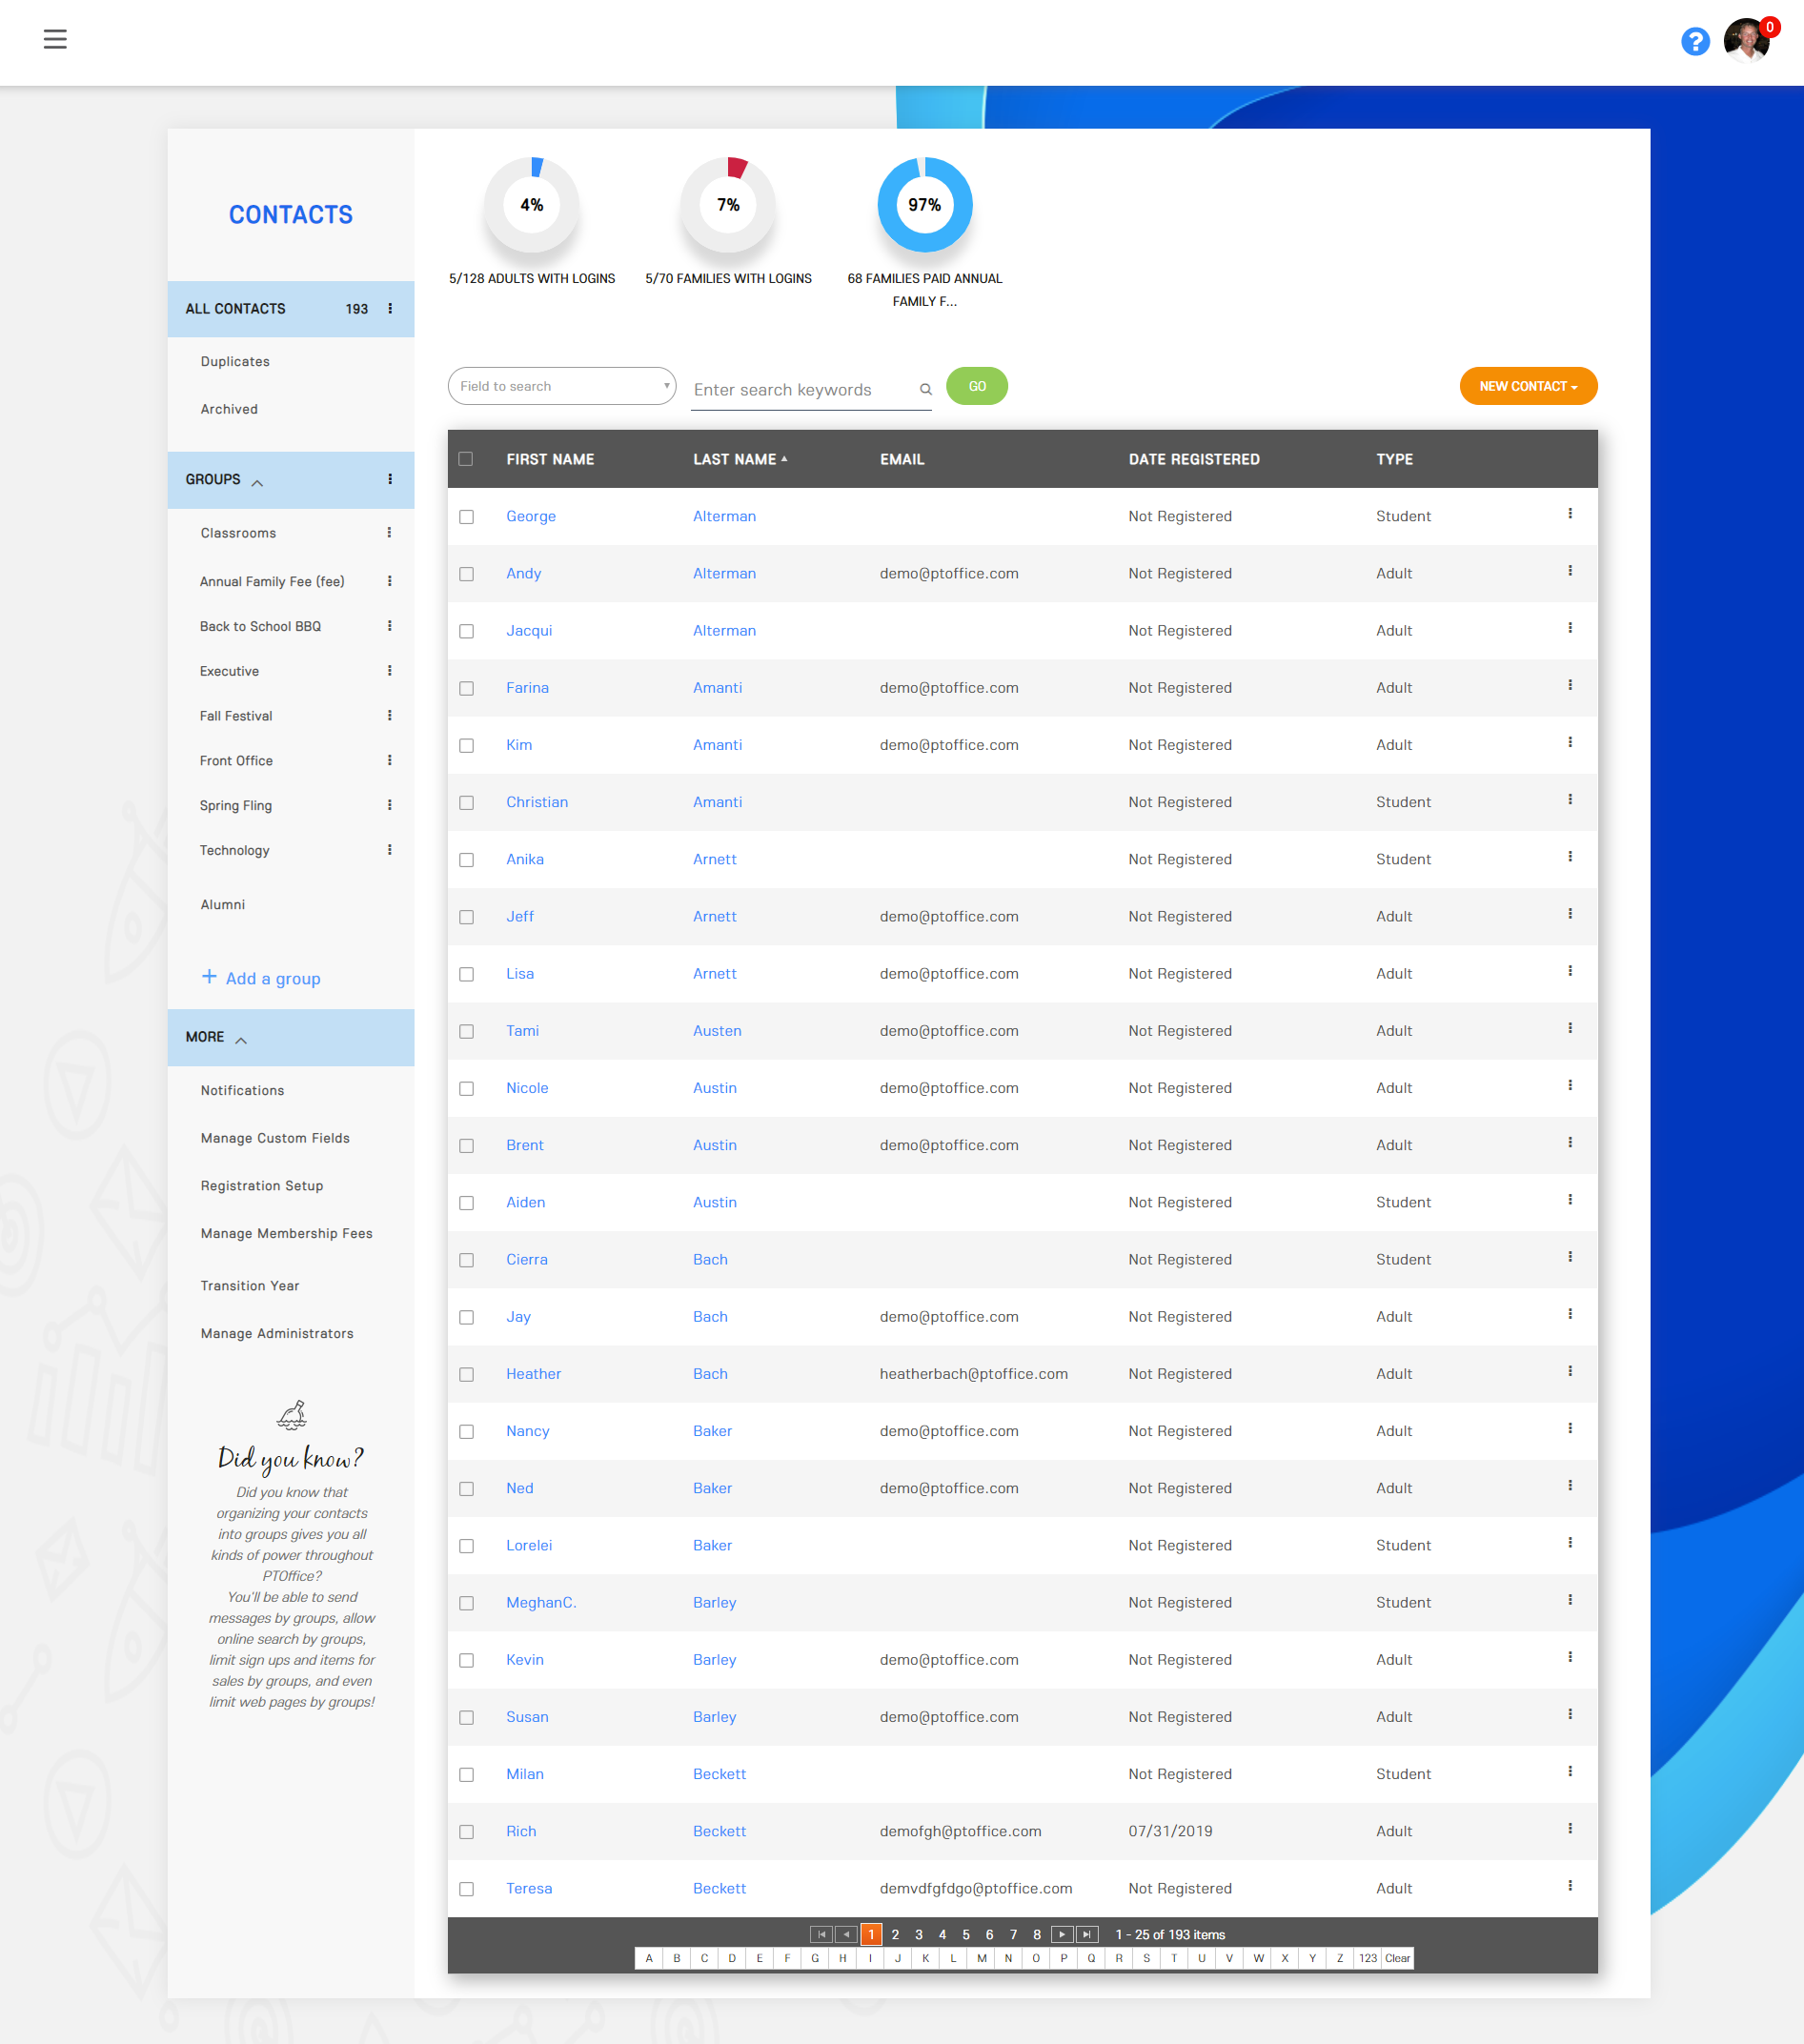Check the box for Rich Beckett
1804x2044 pixels.
[x=466, y=1832]
